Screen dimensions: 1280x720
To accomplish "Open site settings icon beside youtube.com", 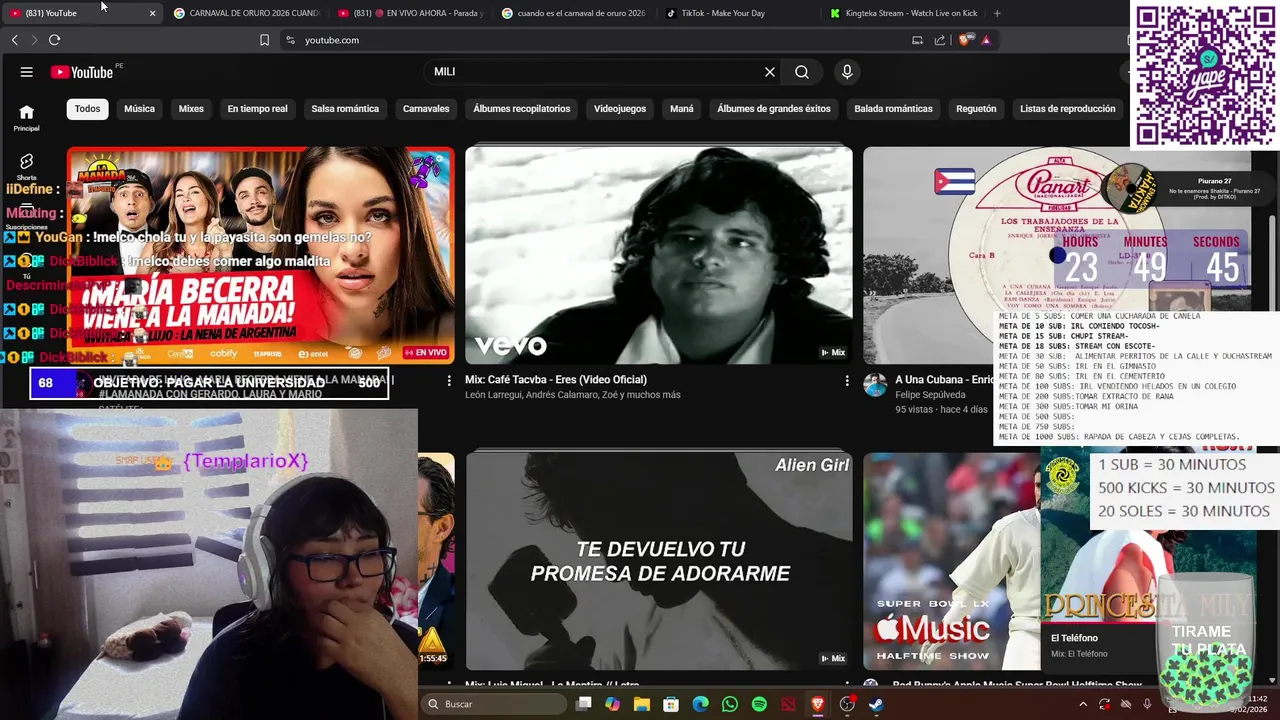I will click(290, 40).
